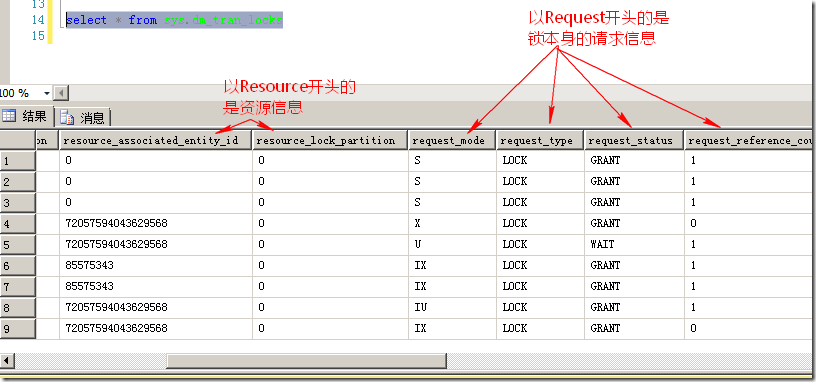Click entity id 72057594043629568 in row 4
The height and width of the screenshot is (382, 816).
point(156,224)
